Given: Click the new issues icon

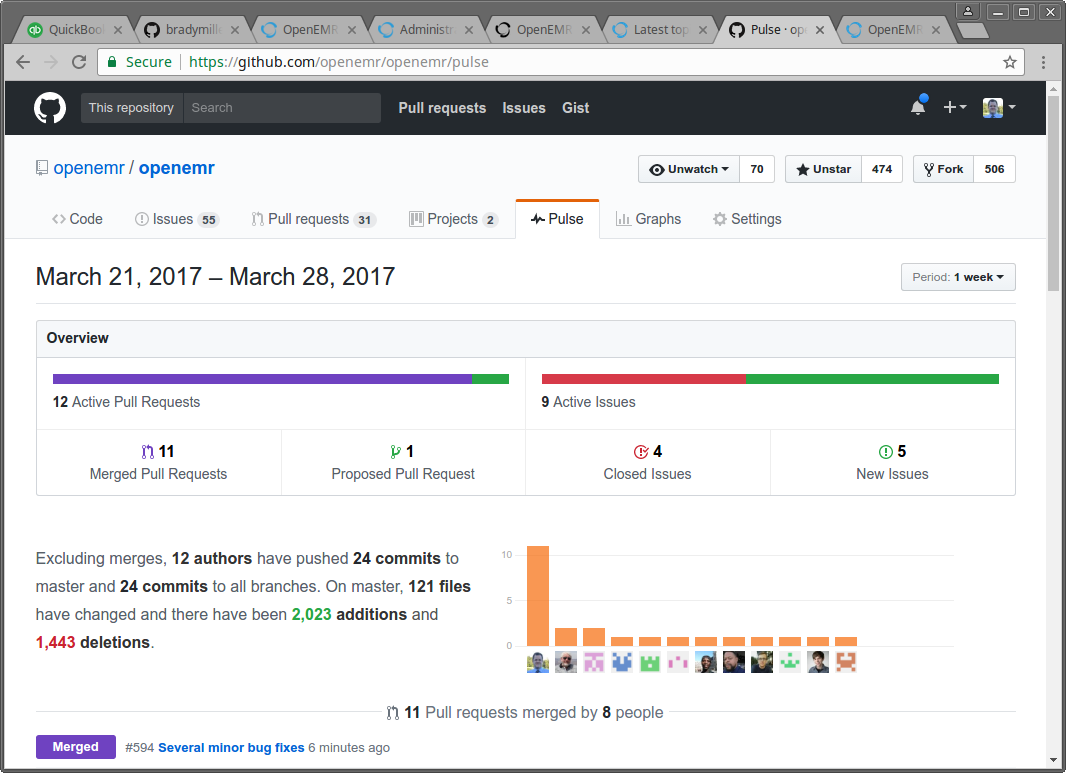Looking at the screenshot, I should tap(885, 451).
